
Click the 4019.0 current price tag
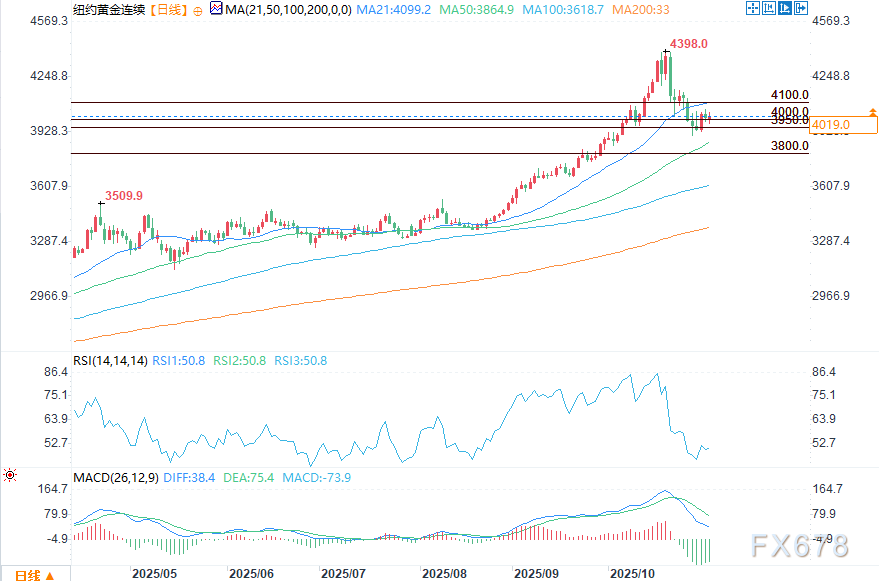click(831, 125)
